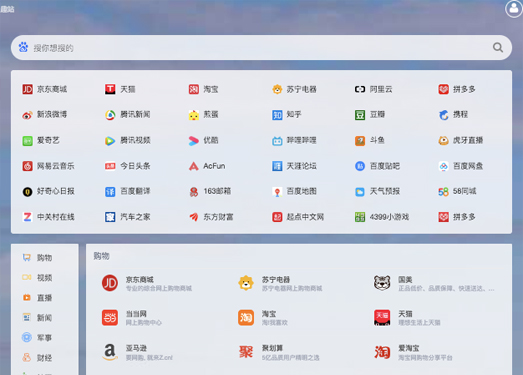
Task: Click the 网易云音乐 icon
Action: click(x=27, y=166)
